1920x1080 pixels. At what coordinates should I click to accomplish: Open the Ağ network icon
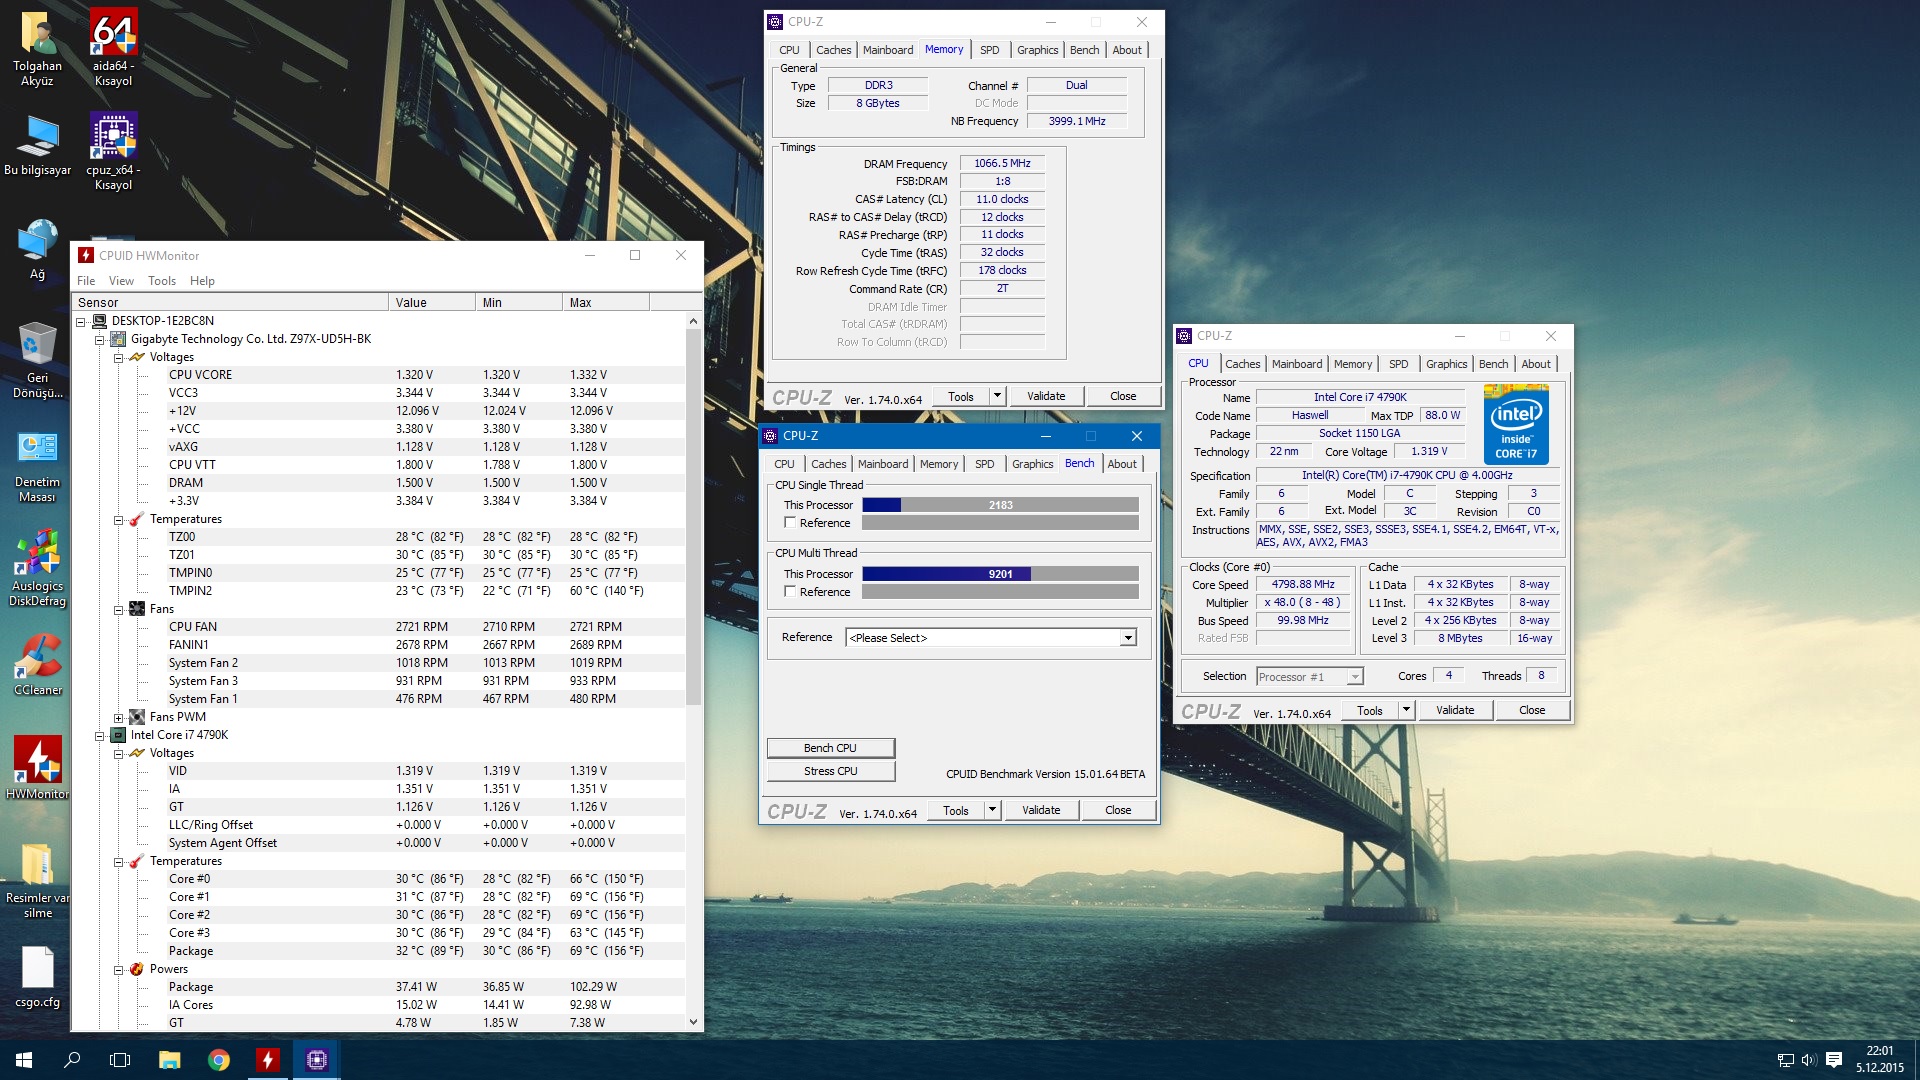pyautogui.click(x=37, y=250)
